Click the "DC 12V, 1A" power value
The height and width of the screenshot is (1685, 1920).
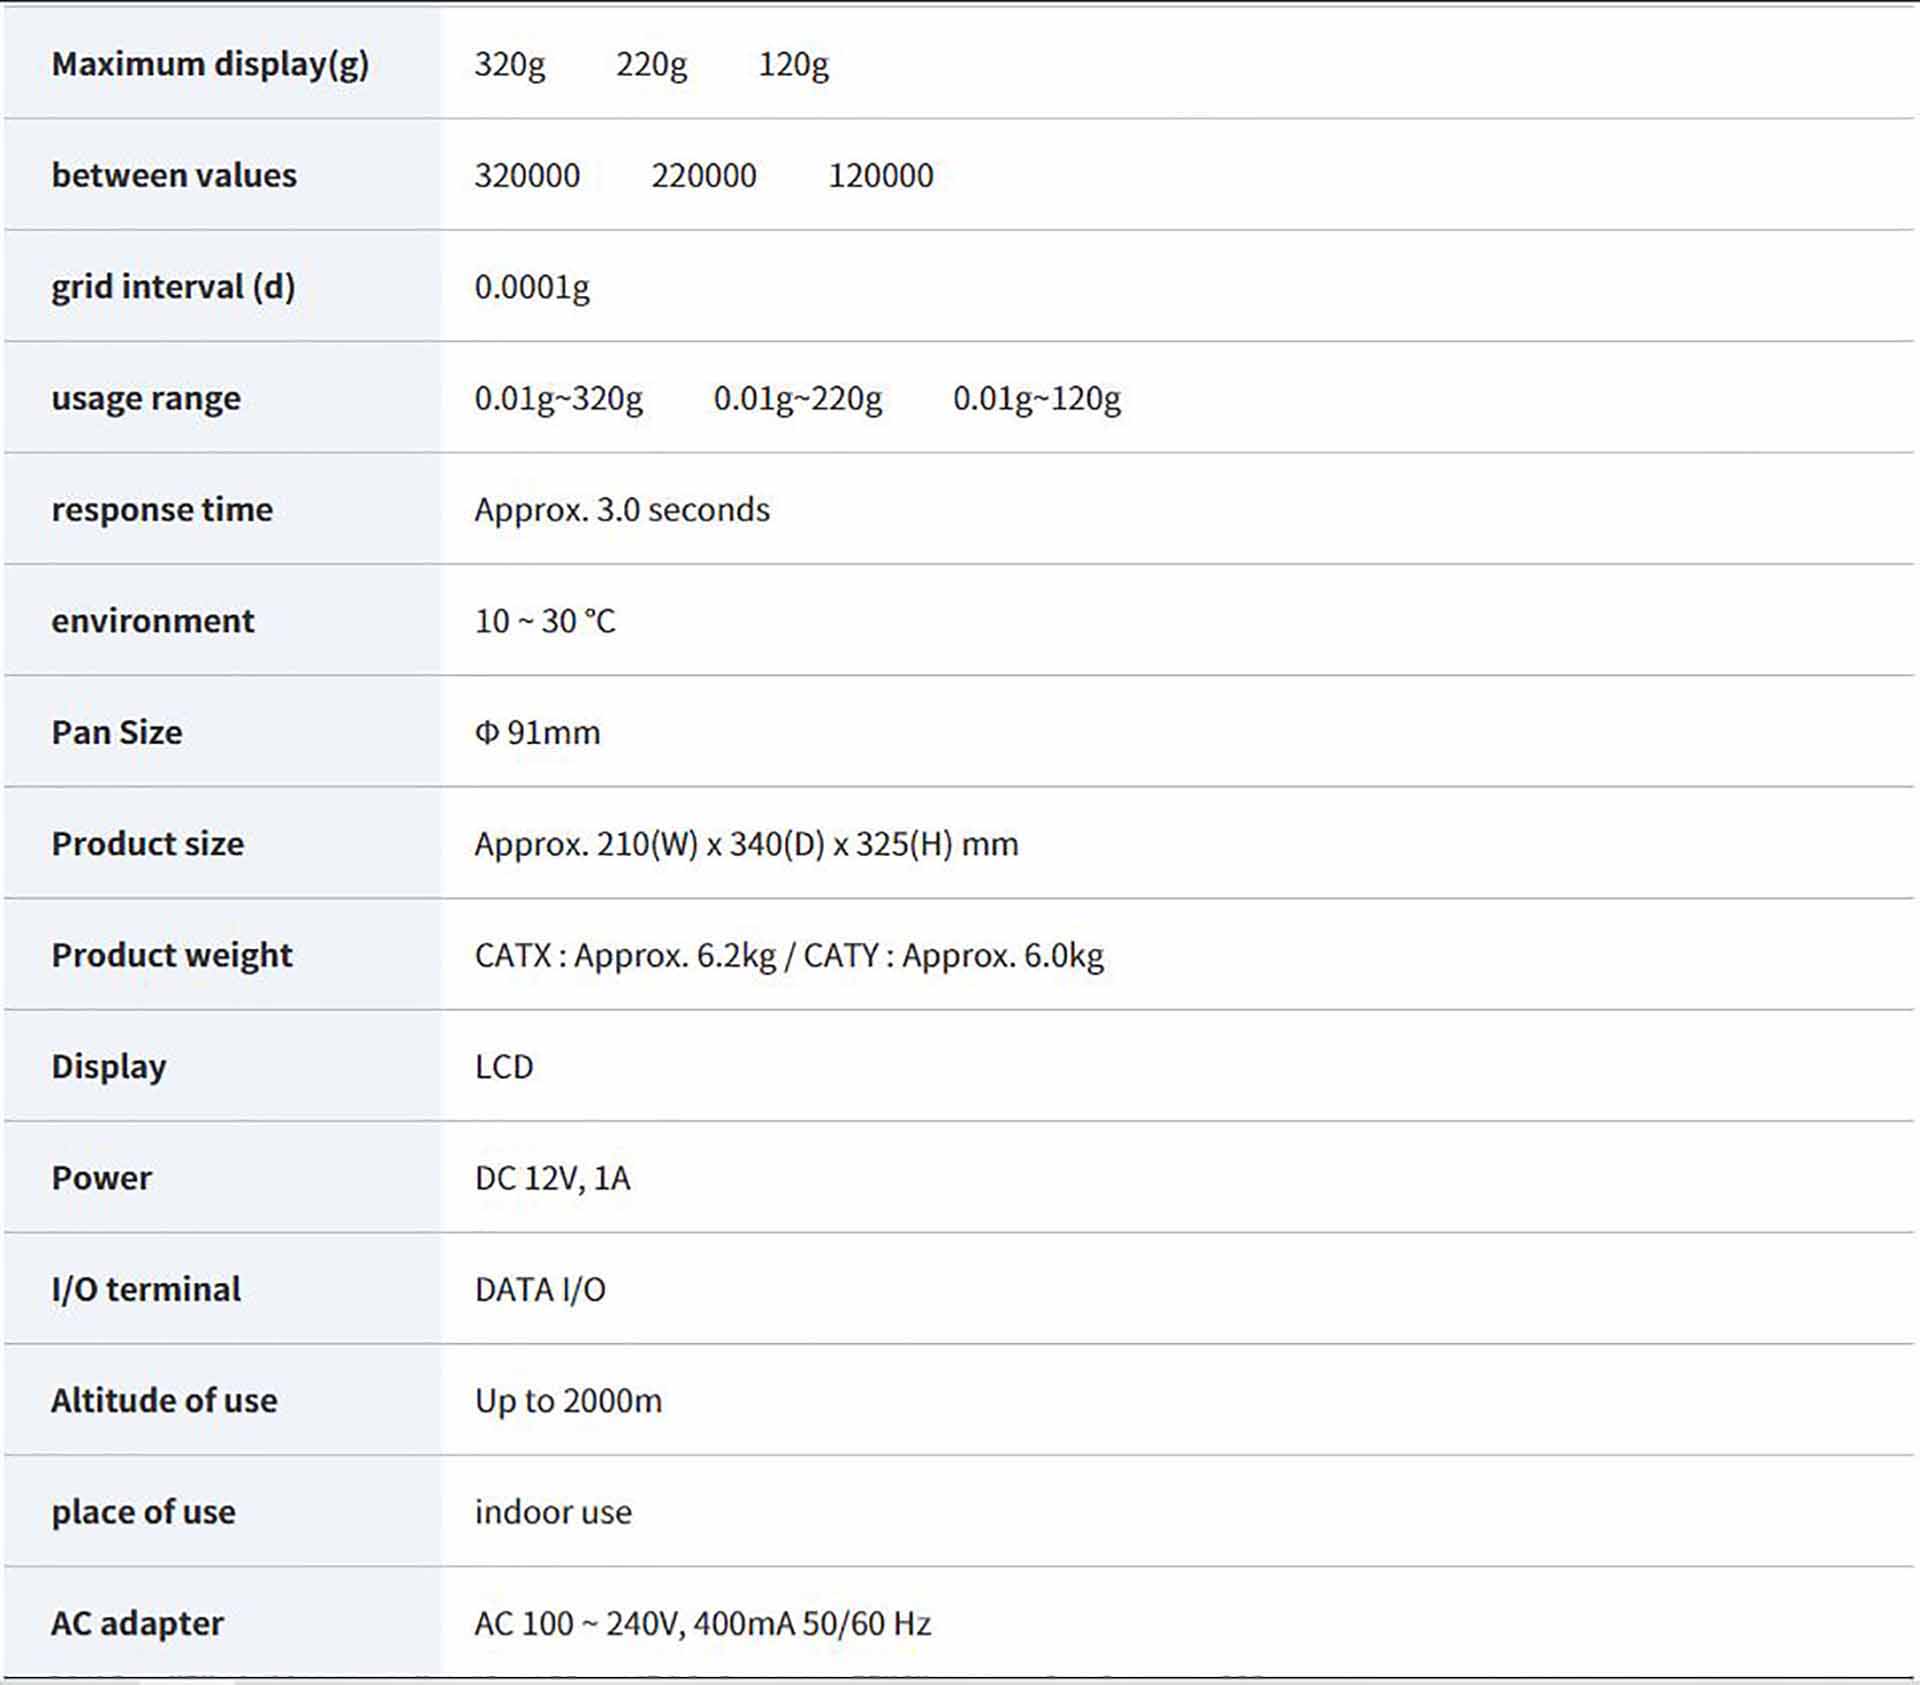tap(552, 1178)
